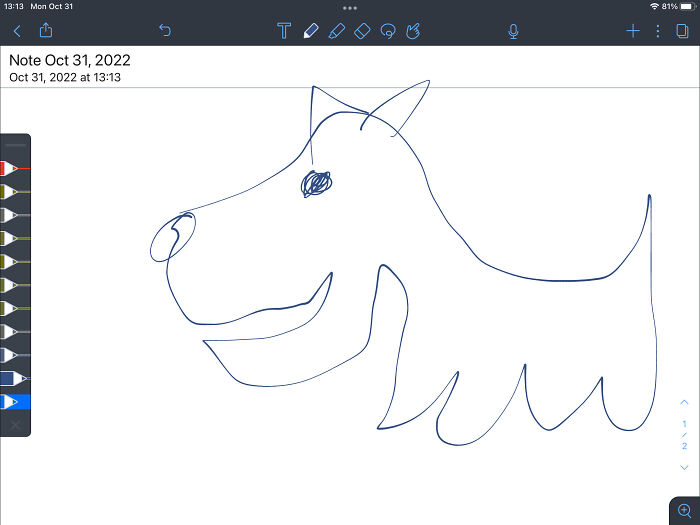The height and width of the screenshot is (525, 700).
Task: Tap the undo arrow
Action: pos(165,31)
